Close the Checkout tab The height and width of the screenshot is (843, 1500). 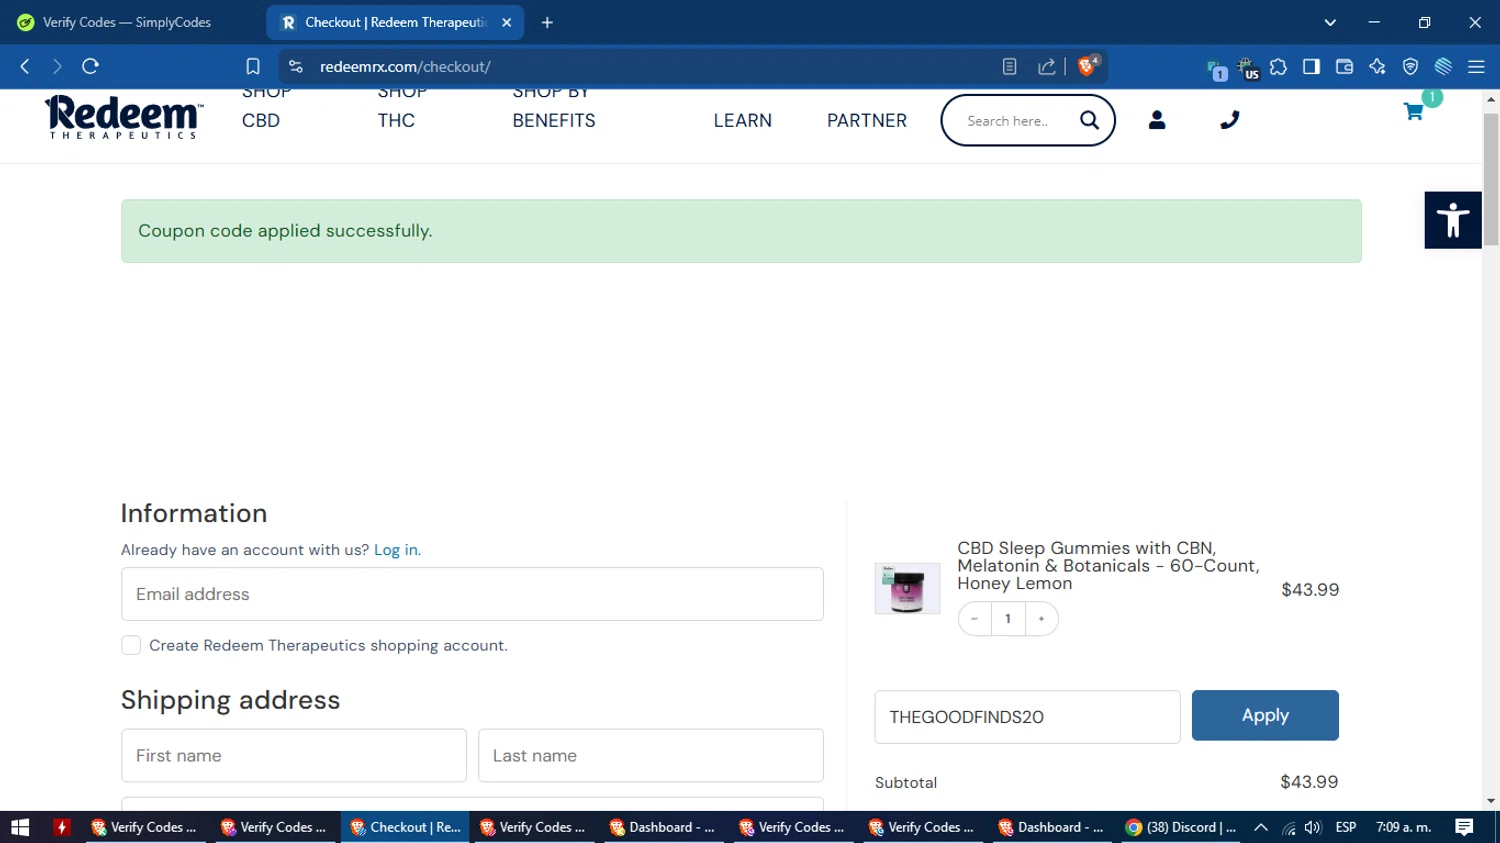507,22
